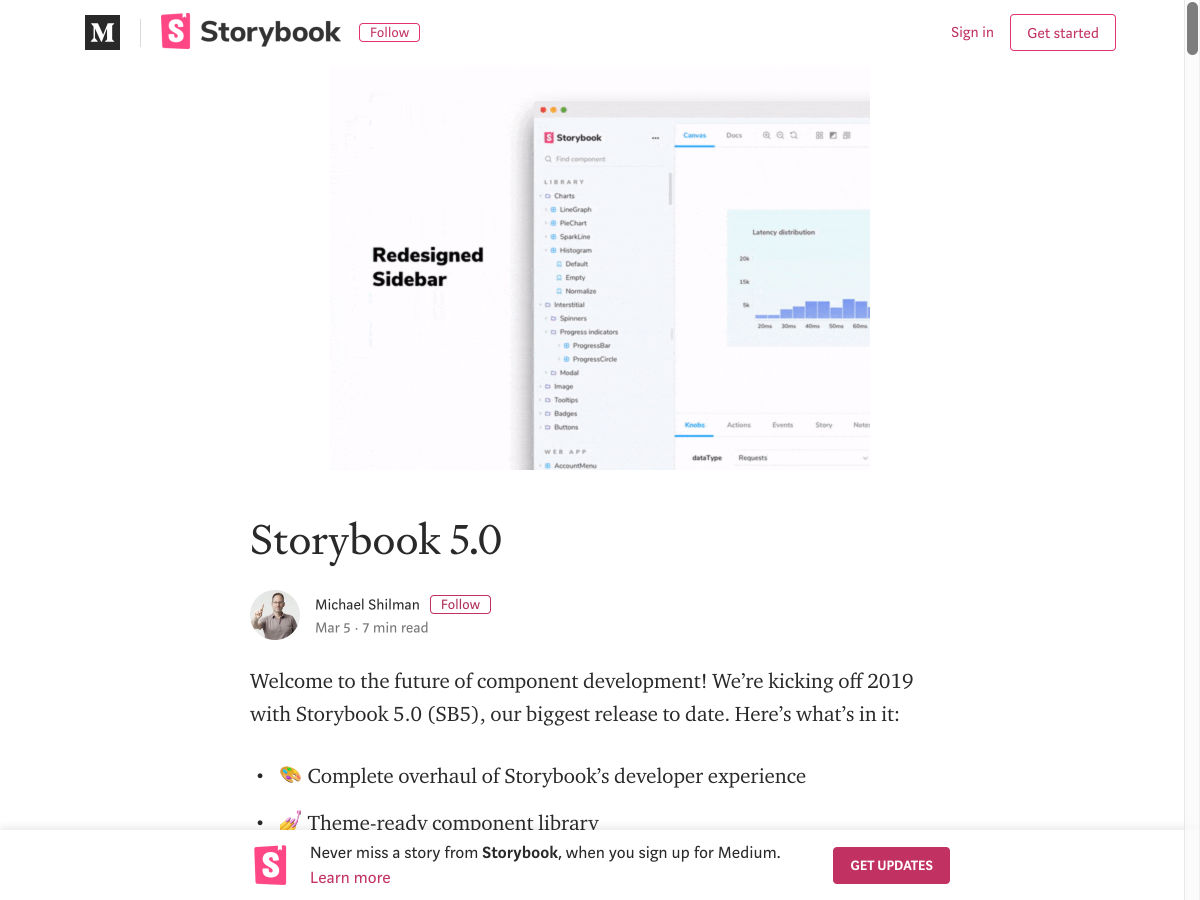Select the artist palette emoji bullet

click(290, 775)
